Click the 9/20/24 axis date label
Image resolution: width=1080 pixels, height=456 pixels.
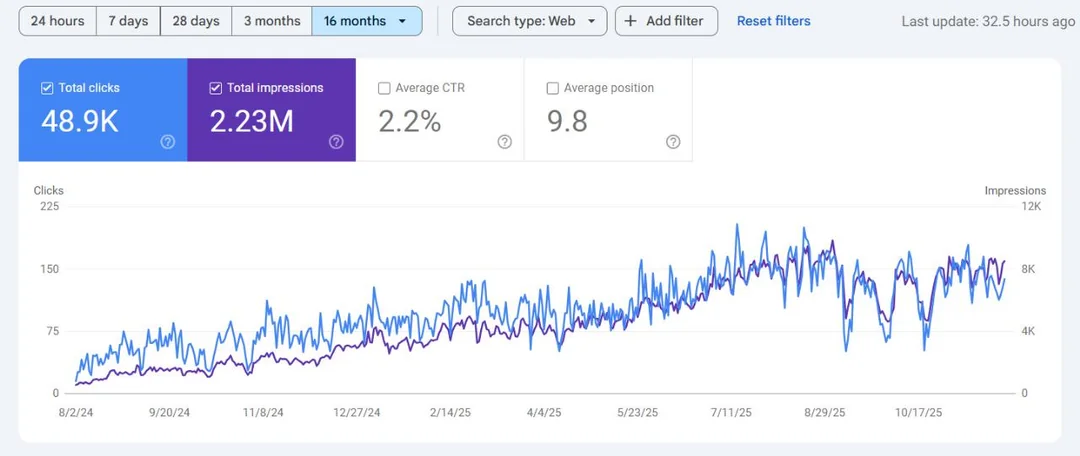pyautogui.click(x=169, y=413)
